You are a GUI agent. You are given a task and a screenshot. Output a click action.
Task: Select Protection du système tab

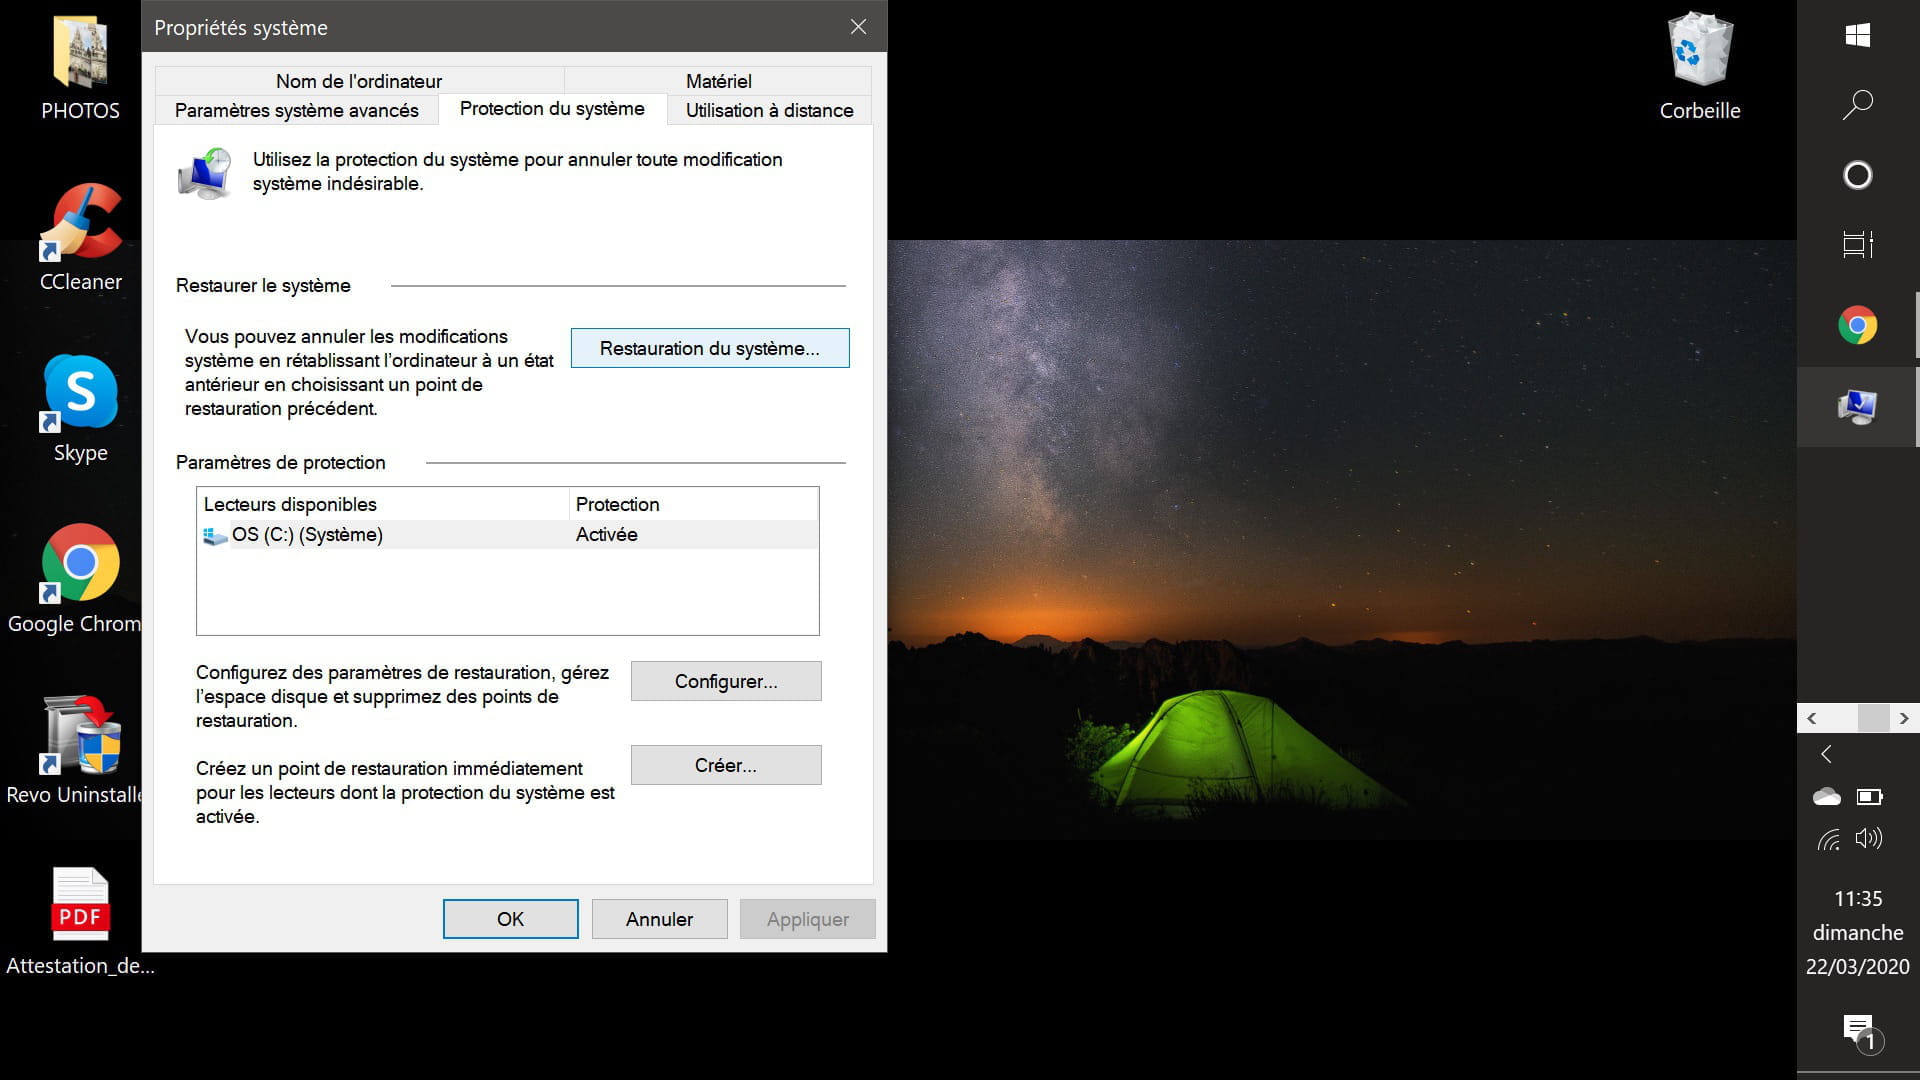552,109
